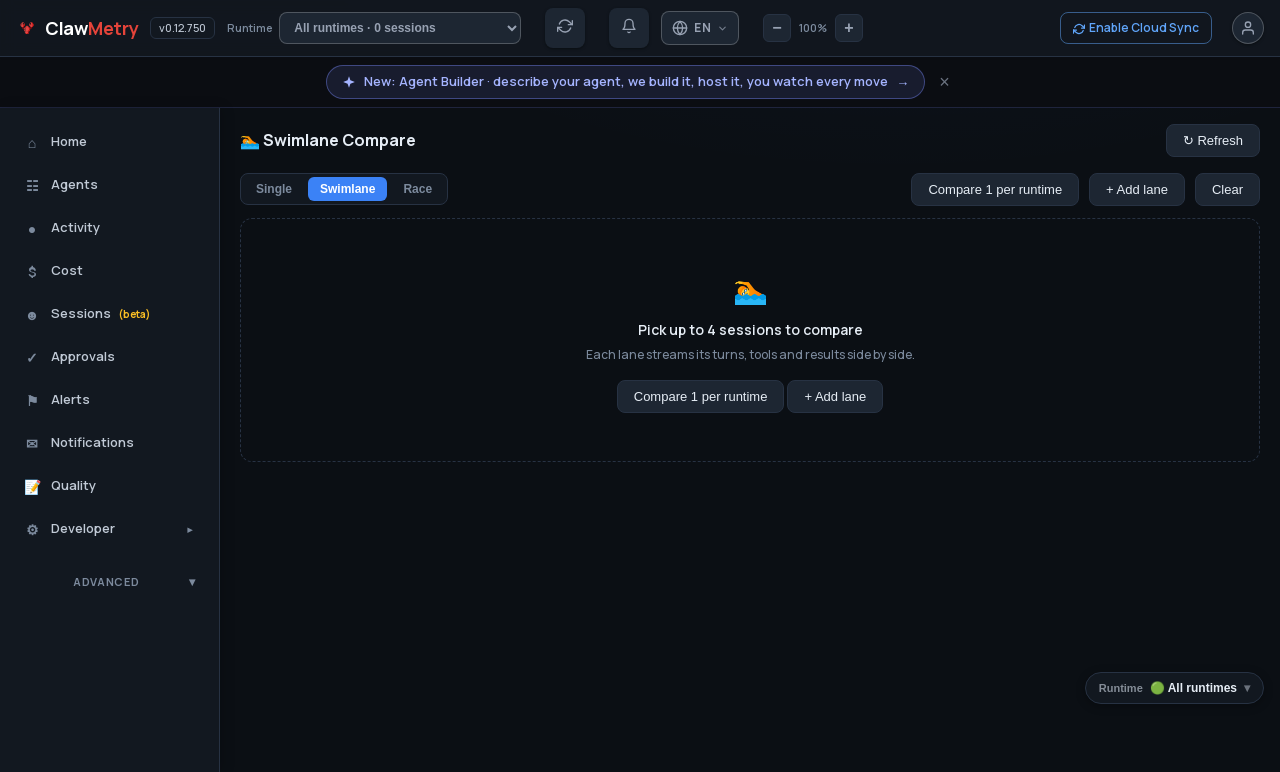
Task: Click the top bar refresh sync icon
Action: click(565, 27)
